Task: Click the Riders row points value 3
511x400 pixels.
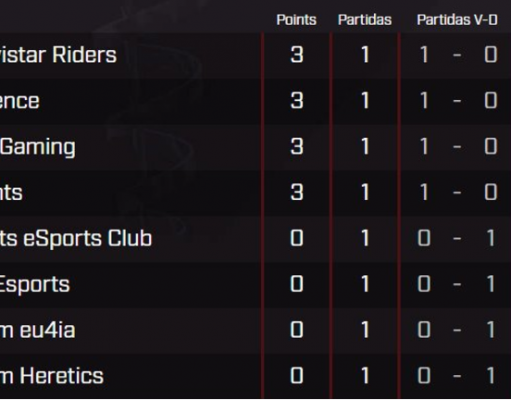Action: pyautogui.click(x=297, y=55)
